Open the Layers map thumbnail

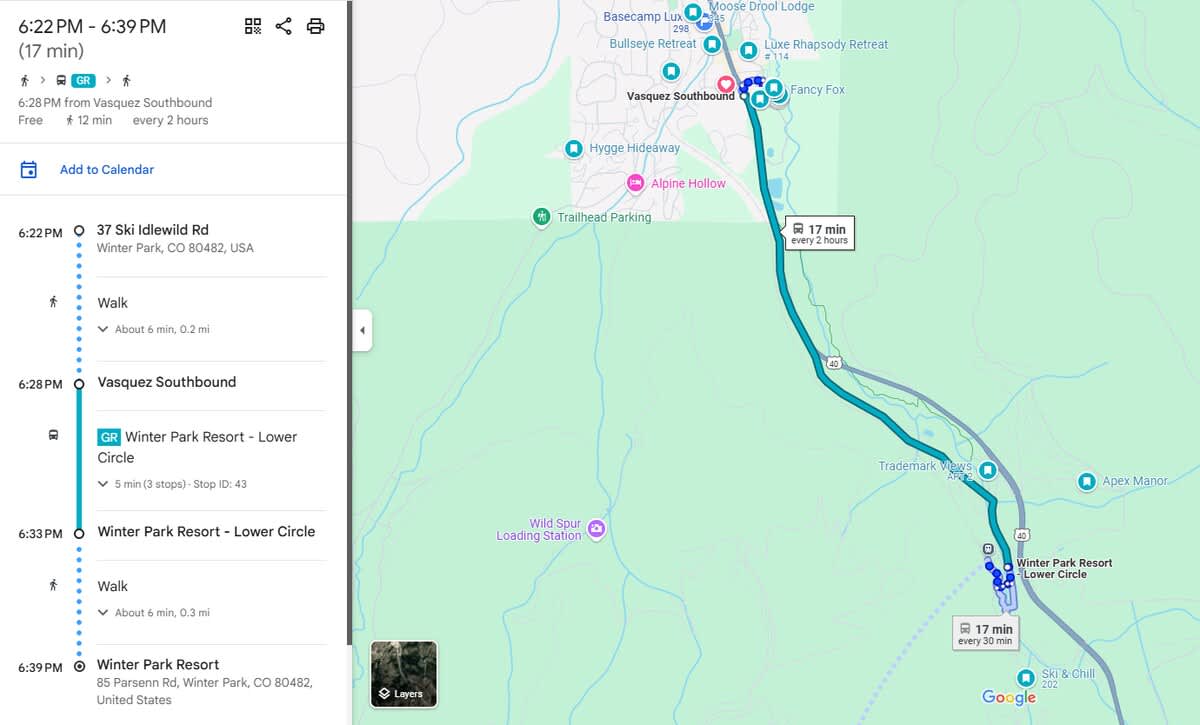(x=403, y=674)
